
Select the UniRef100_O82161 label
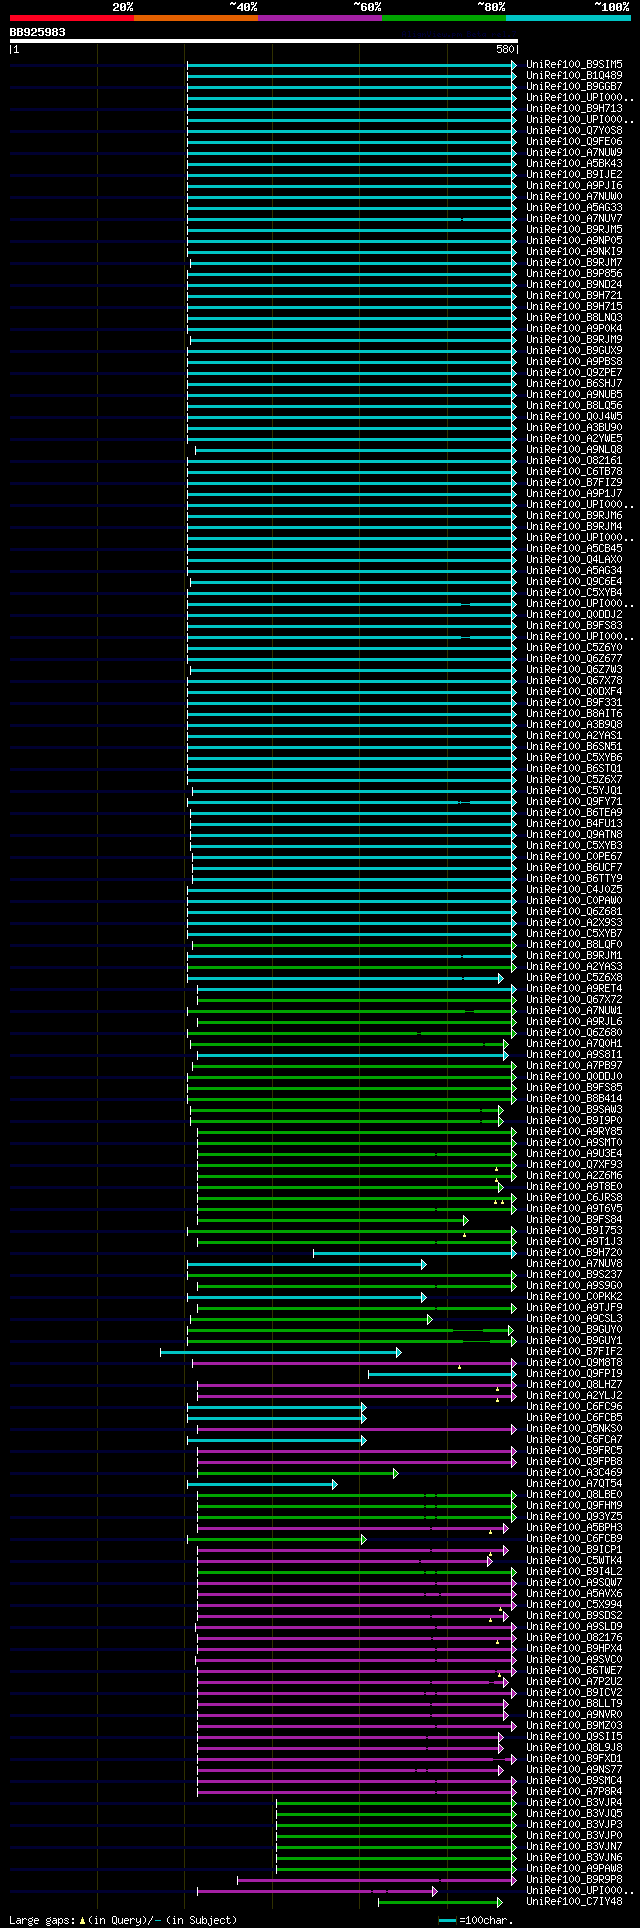[574, 460]
